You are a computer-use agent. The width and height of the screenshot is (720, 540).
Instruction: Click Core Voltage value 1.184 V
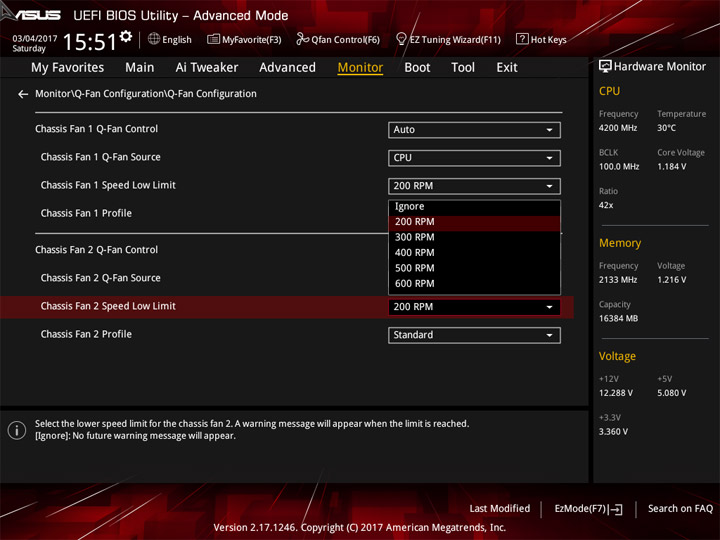[x=672, y=167]
